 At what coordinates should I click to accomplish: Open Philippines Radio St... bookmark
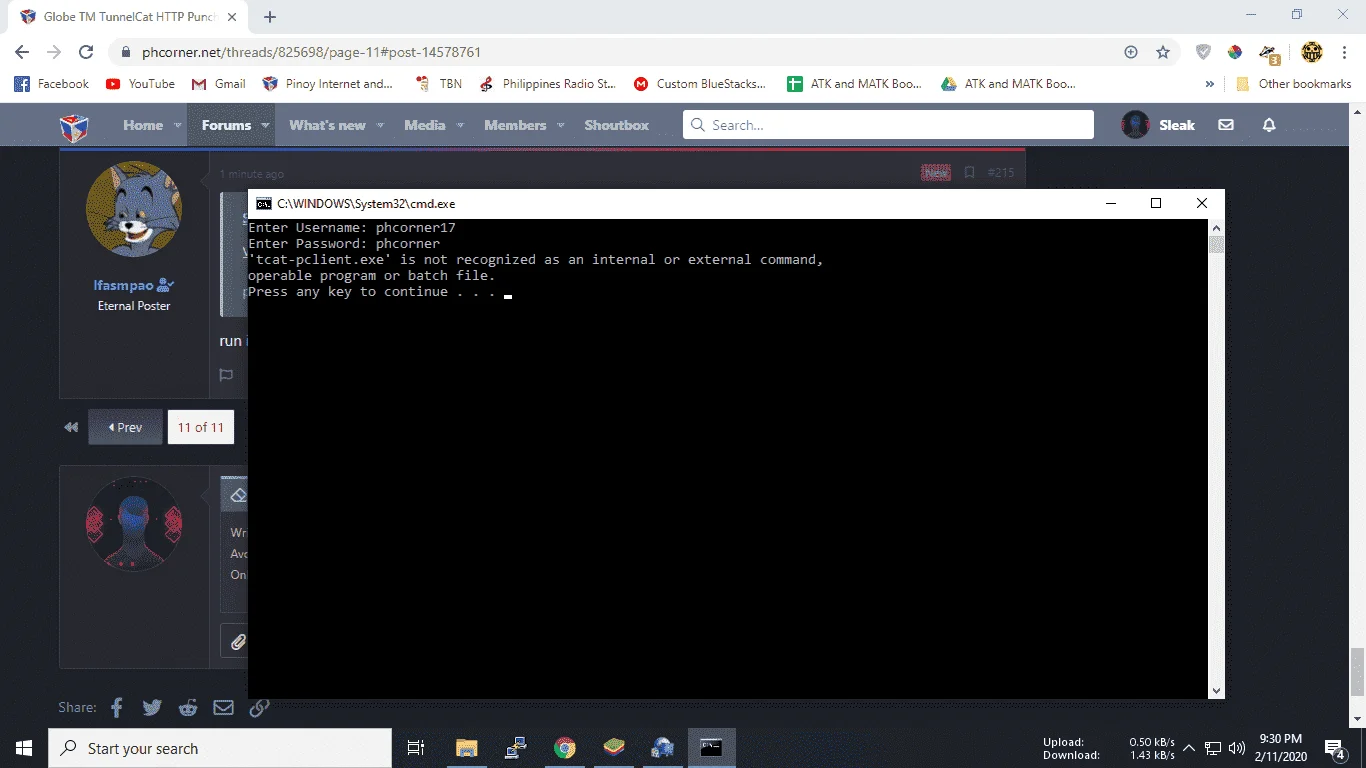547,84
